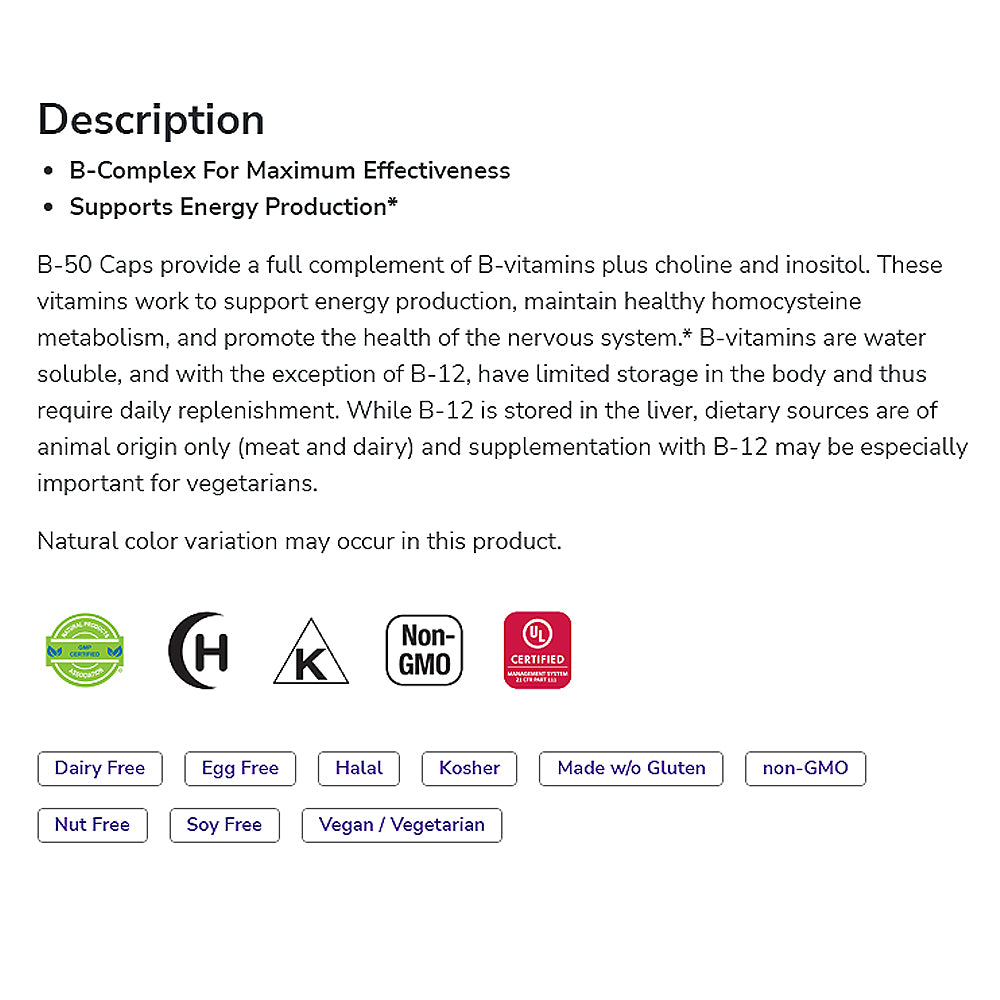
Task: Select the Supports Energy Production bullet text
Action: [x=233, y=207]
